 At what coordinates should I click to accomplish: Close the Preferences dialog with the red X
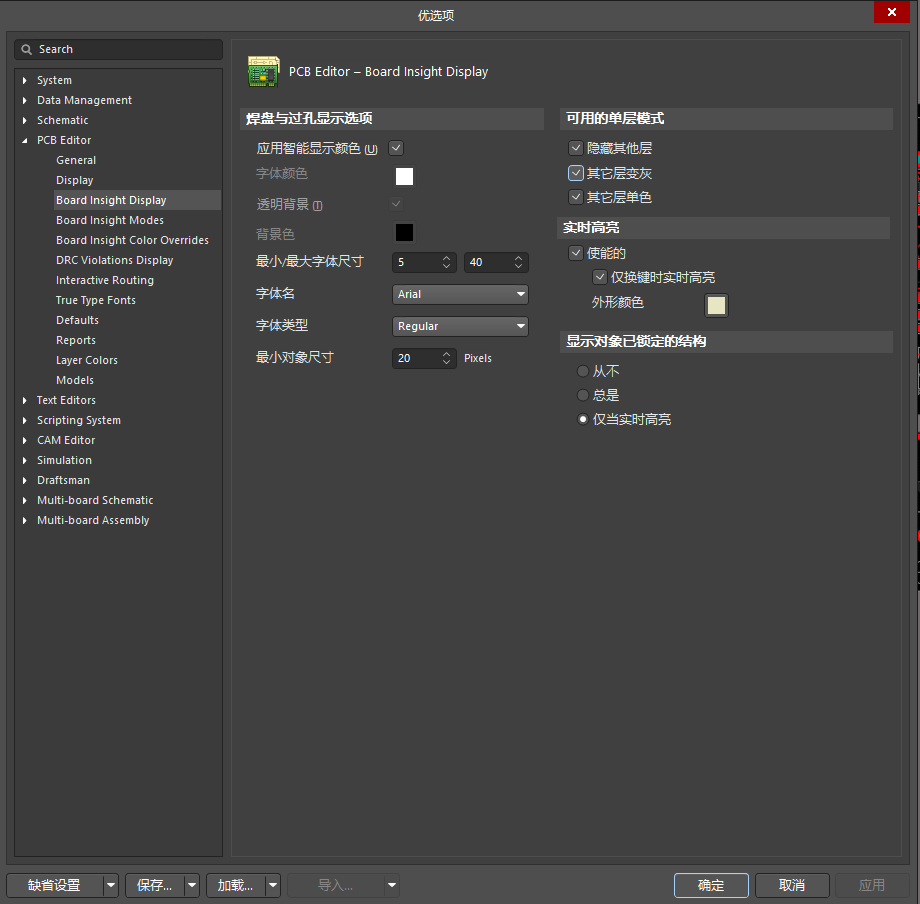point(891,12)
